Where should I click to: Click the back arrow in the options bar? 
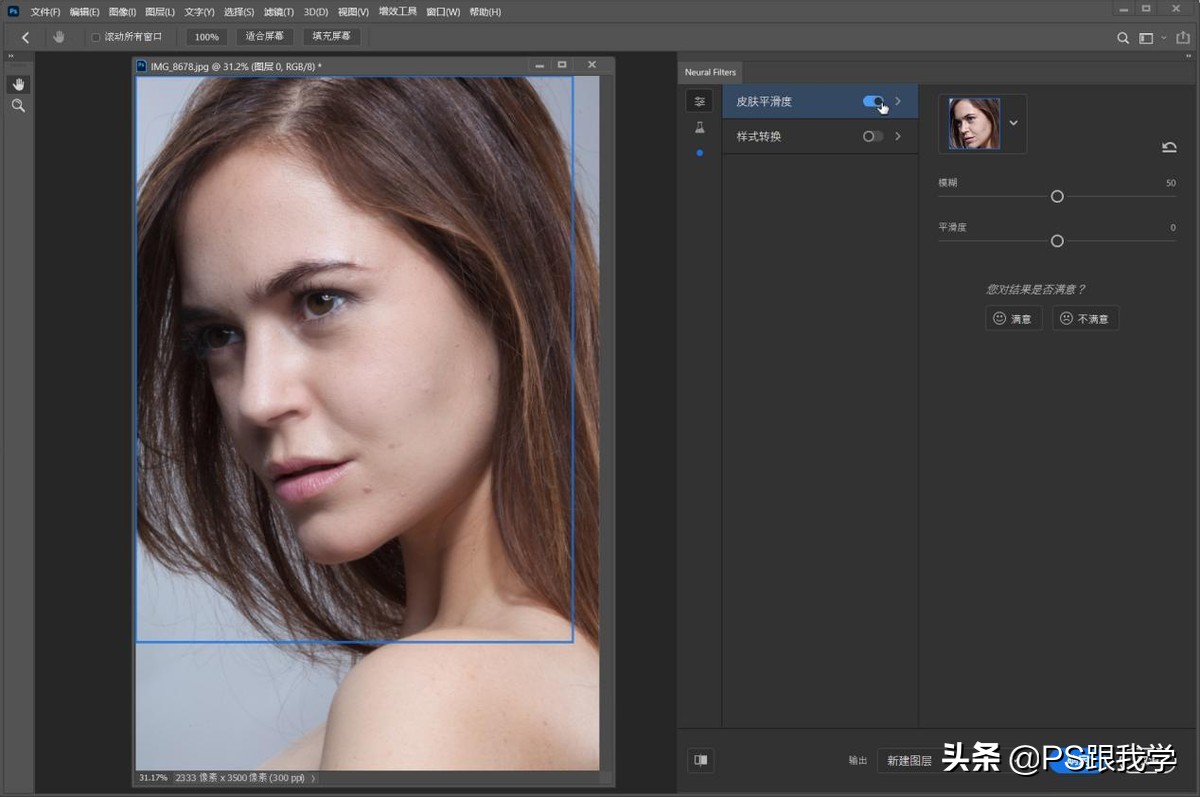(25, 37)
